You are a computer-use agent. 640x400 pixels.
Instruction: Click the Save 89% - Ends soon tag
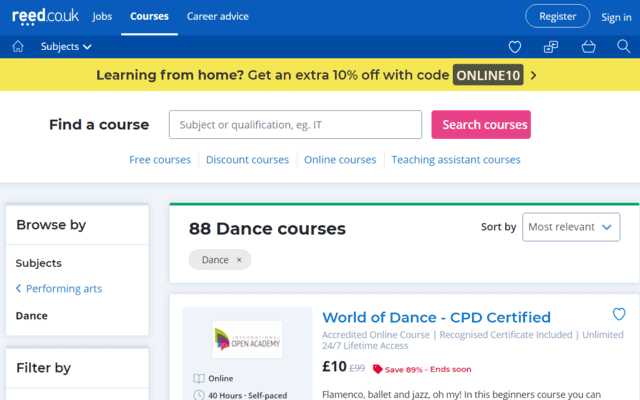(x=422, y=369)
